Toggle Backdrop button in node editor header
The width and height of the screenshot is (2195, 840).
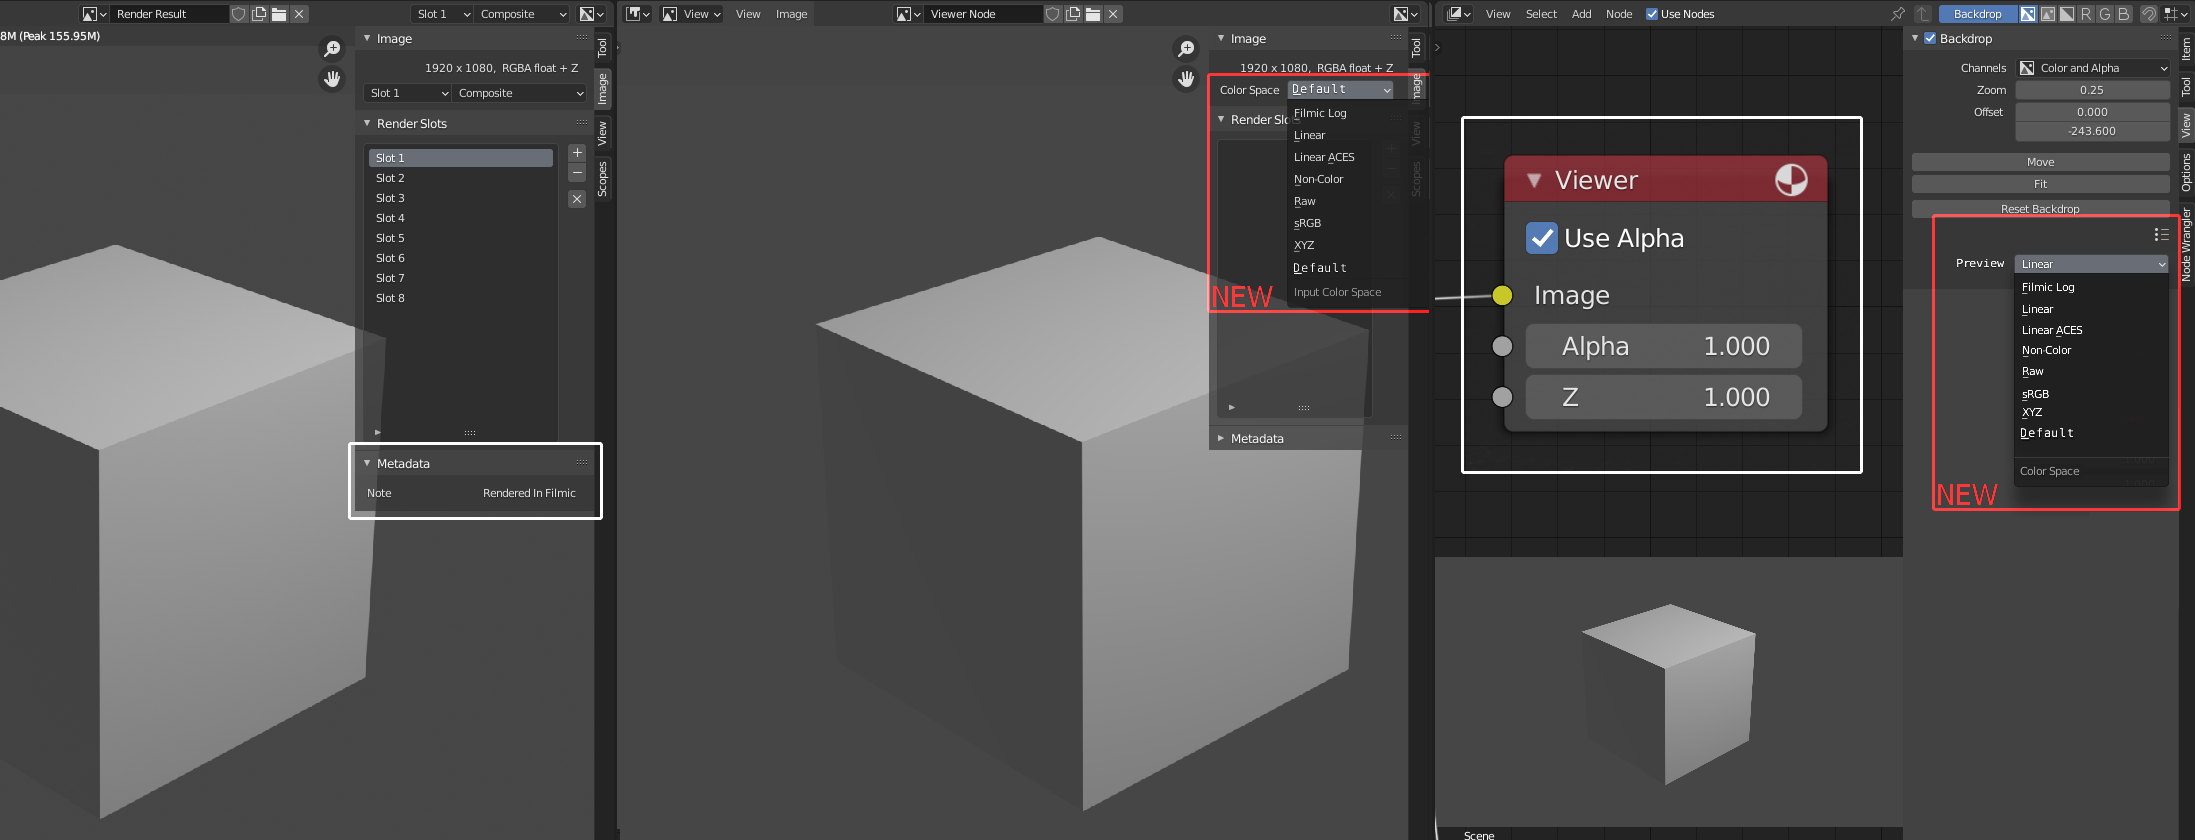point(1977,14)
